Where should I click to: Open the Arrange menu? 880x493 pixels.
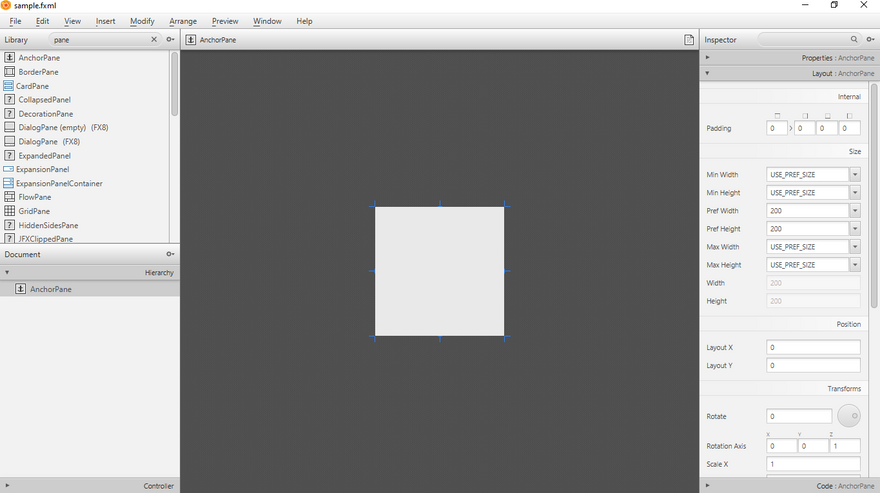pos(183,21)
